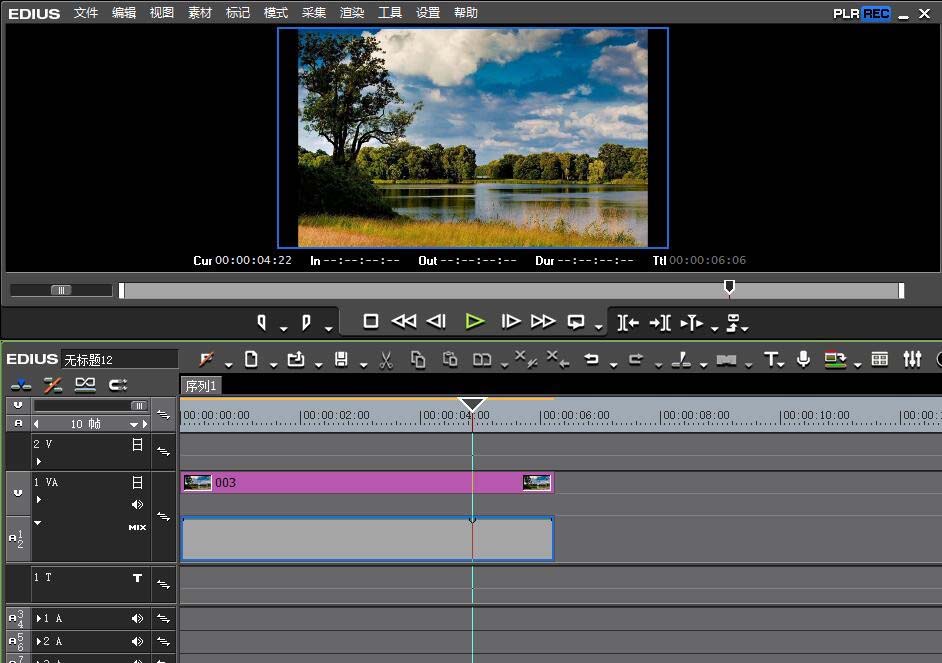Open drop-down next to undo icon

(613, 365)
